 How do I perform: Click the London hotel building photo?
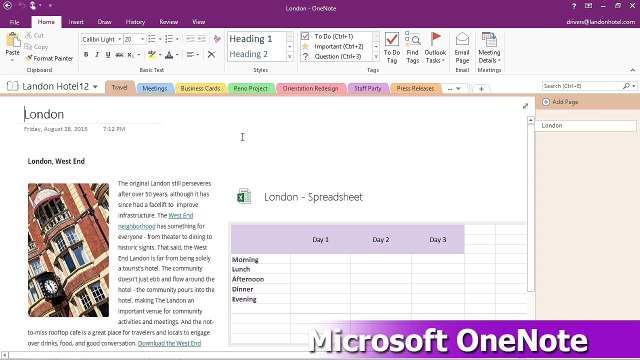pos(69,250)
